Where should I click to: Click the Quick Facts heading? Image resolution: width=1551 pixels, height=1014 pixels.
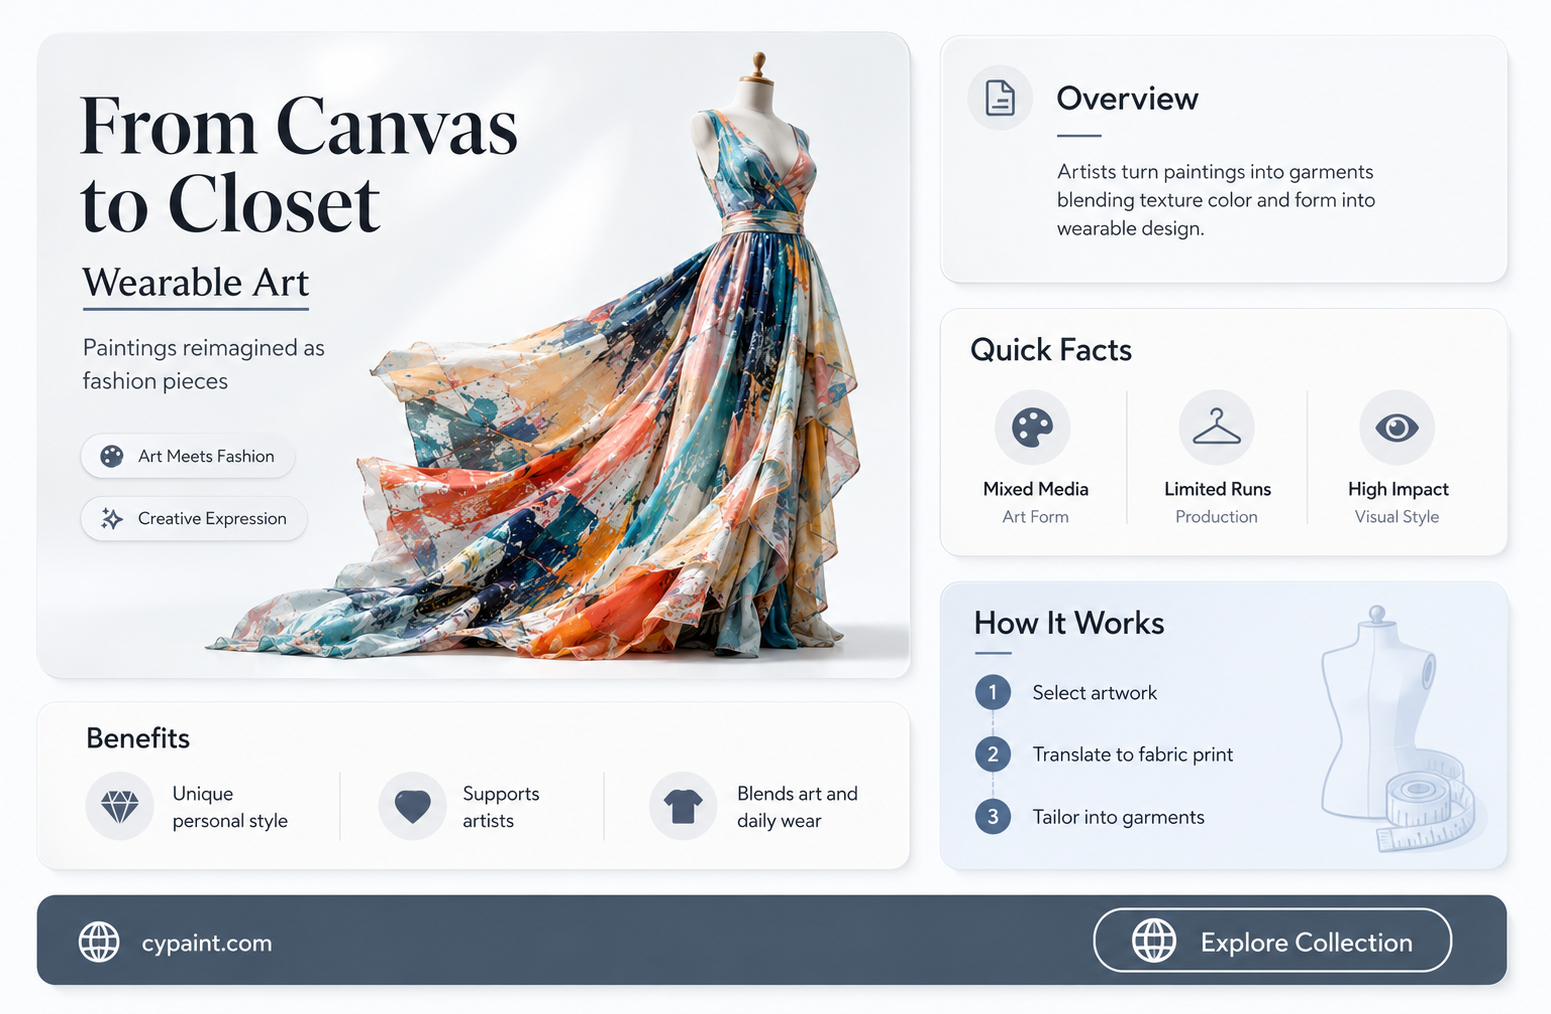1051,350
